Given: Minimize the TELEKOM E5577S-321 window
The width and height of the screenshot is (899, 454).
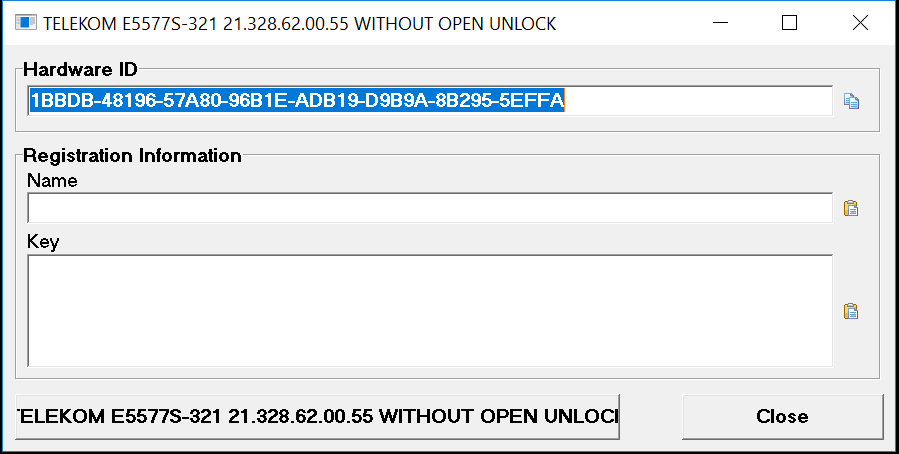Looking at the screenshot, I should (x=720, y=23).
